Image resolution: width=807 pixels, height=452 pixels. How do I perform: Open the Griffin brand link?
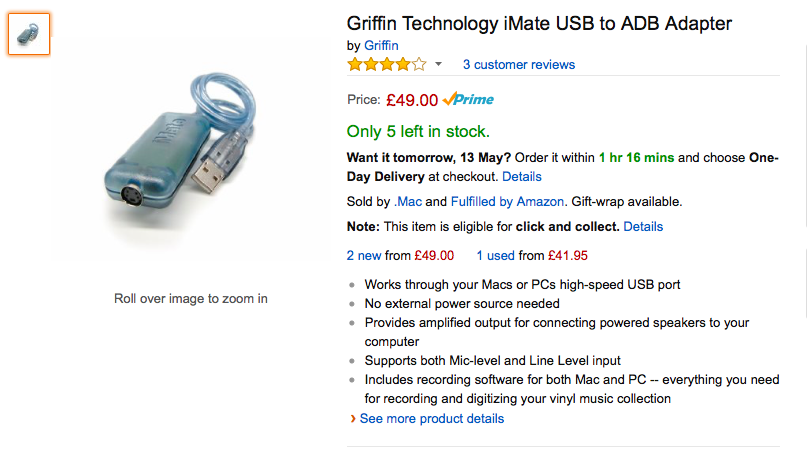381,46
